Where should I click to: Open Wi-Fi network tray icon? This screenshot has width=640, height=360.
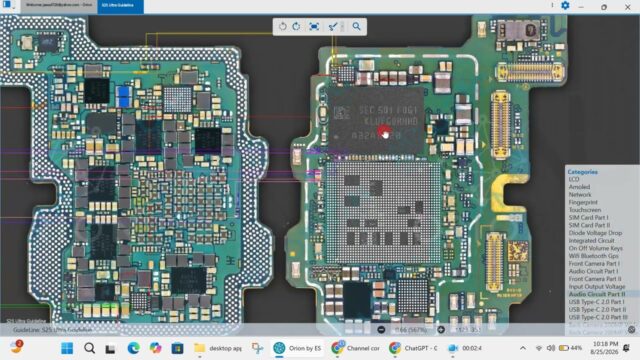pos(539,348)
